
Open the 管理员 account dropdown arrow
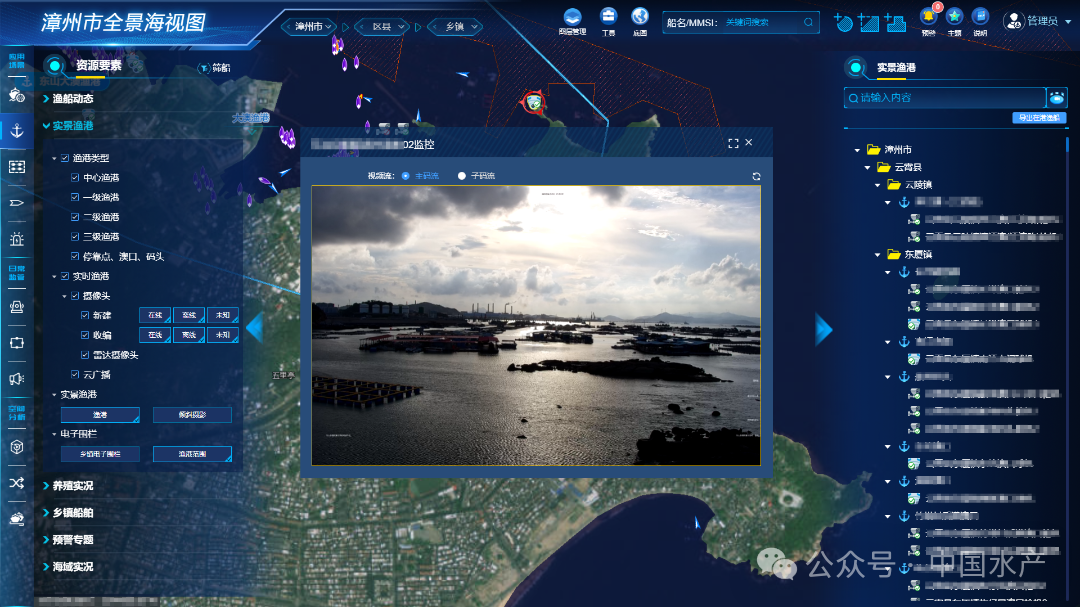click(x=1068, y=22)
